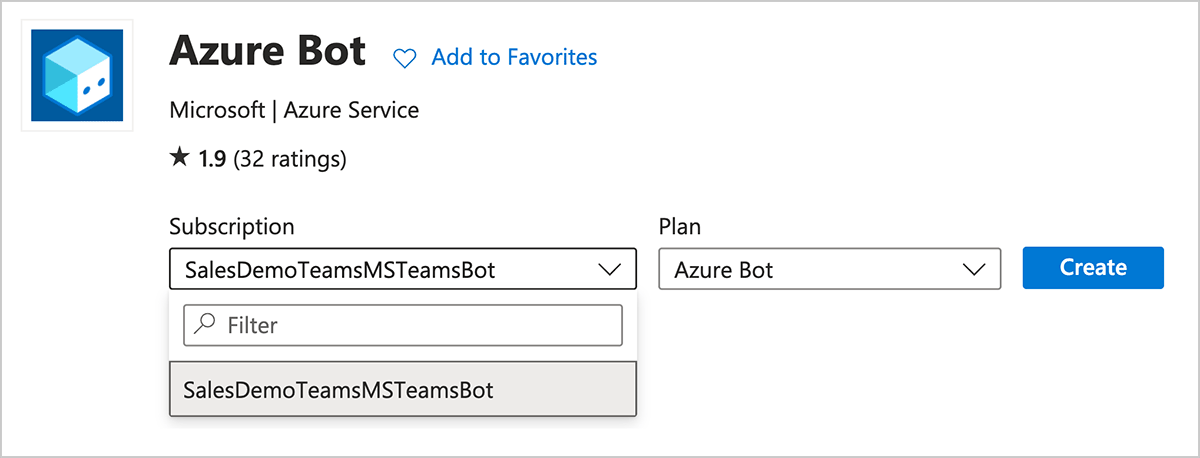Click the star rating icon
The height and width of the screenshot is (458, 1200).
[x=179, y=158]
